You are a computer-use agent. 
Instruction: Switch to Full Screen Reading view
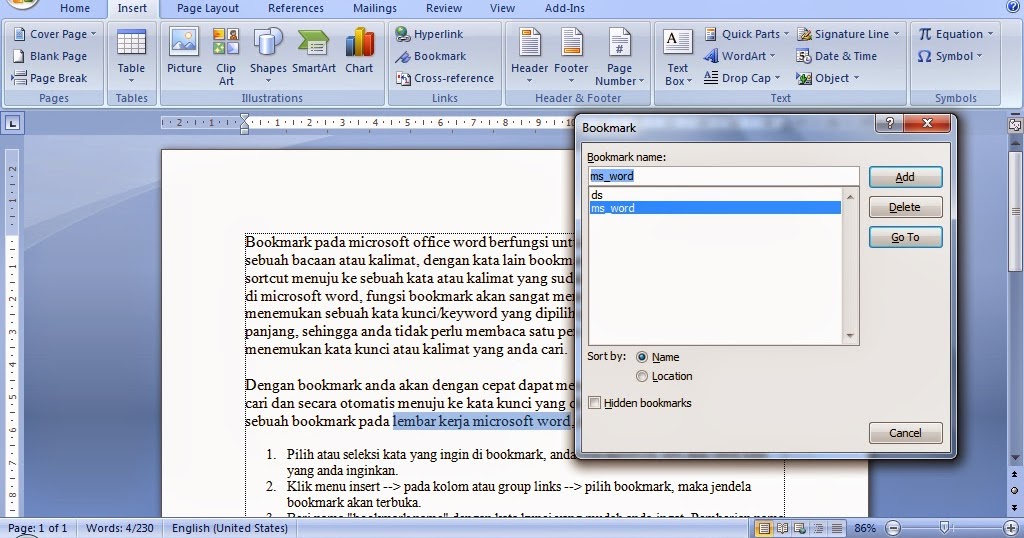(782, 528)
